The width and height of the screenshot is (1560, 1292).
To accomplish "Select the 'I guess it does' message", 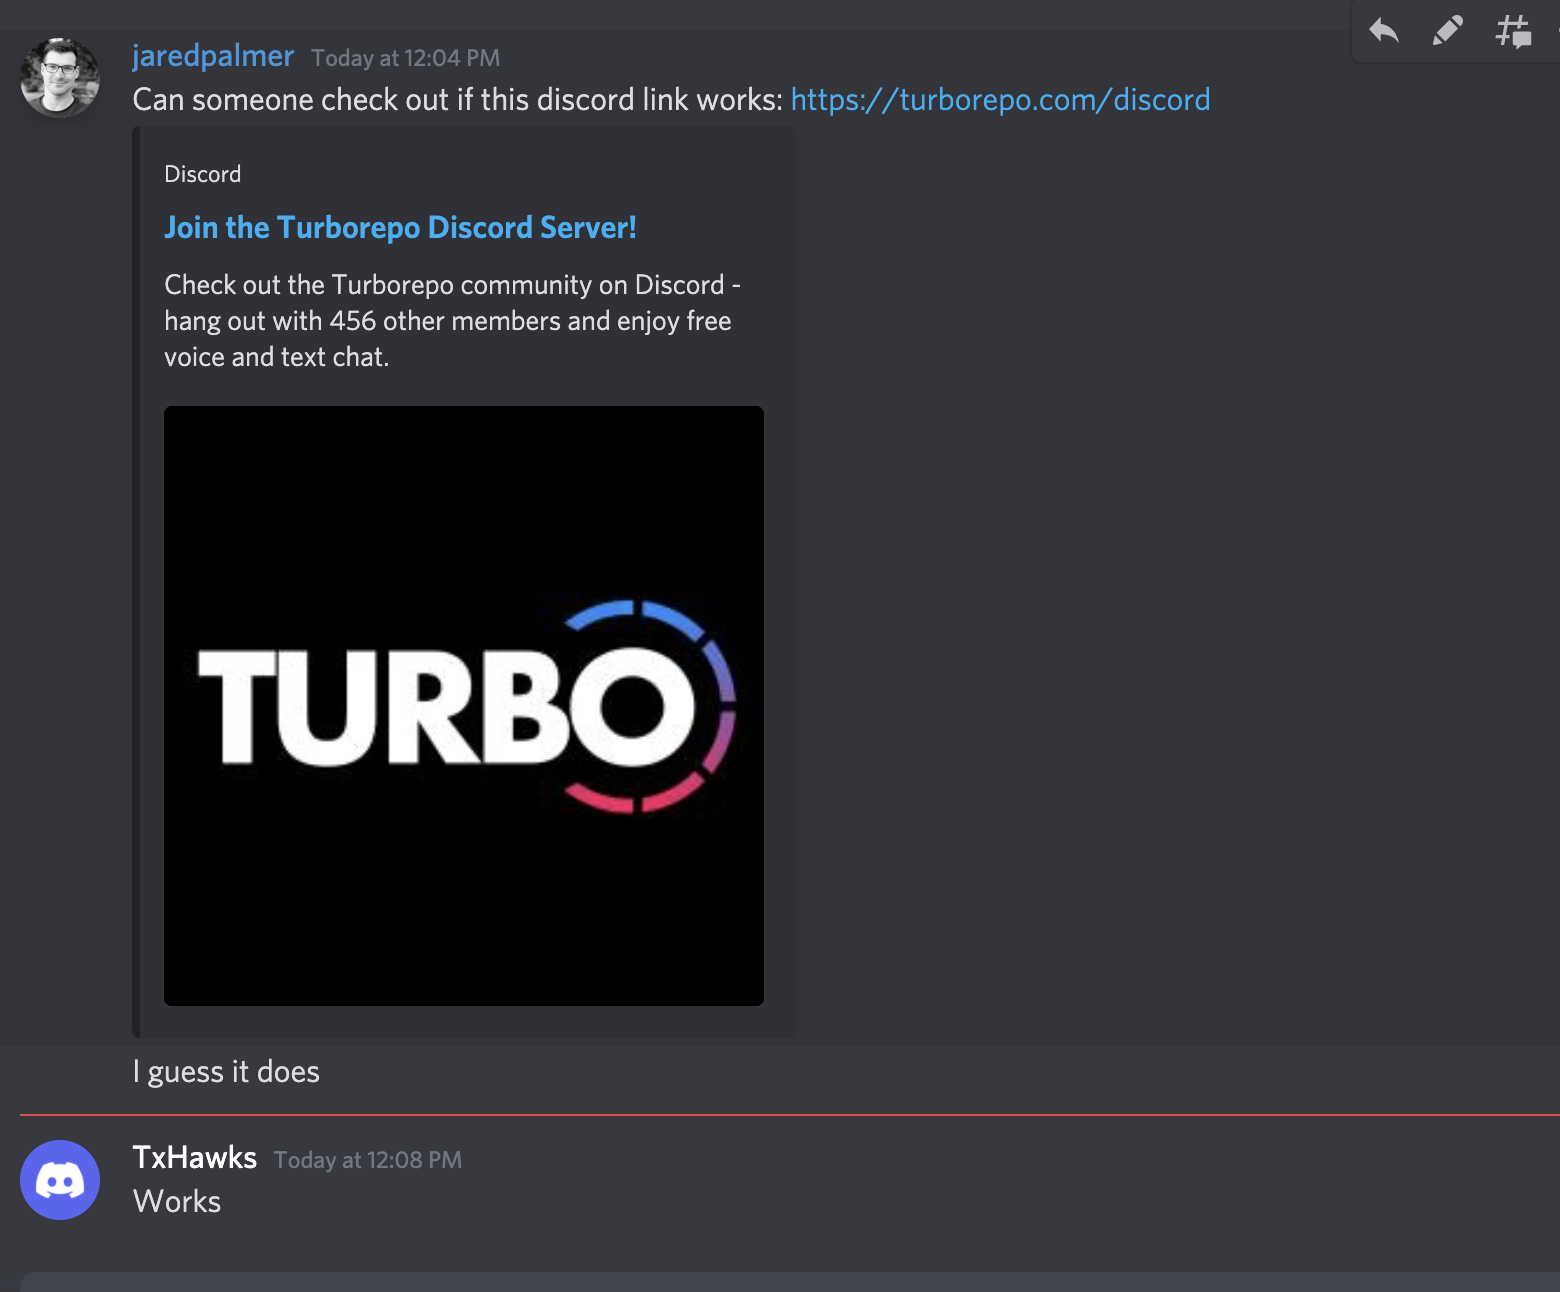I will (226, 1071).
